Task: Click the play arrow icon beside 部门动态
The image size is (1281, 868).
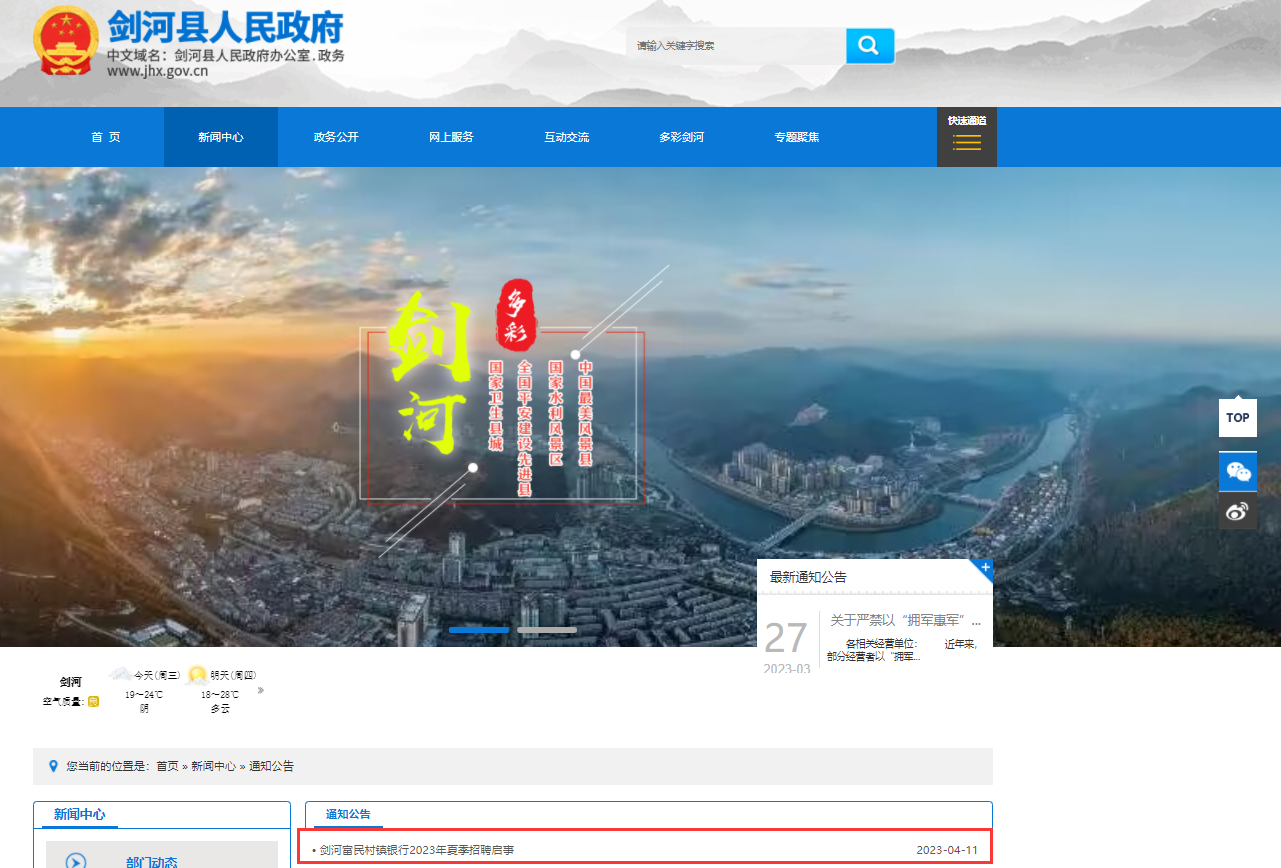Action: coord(75,860)
